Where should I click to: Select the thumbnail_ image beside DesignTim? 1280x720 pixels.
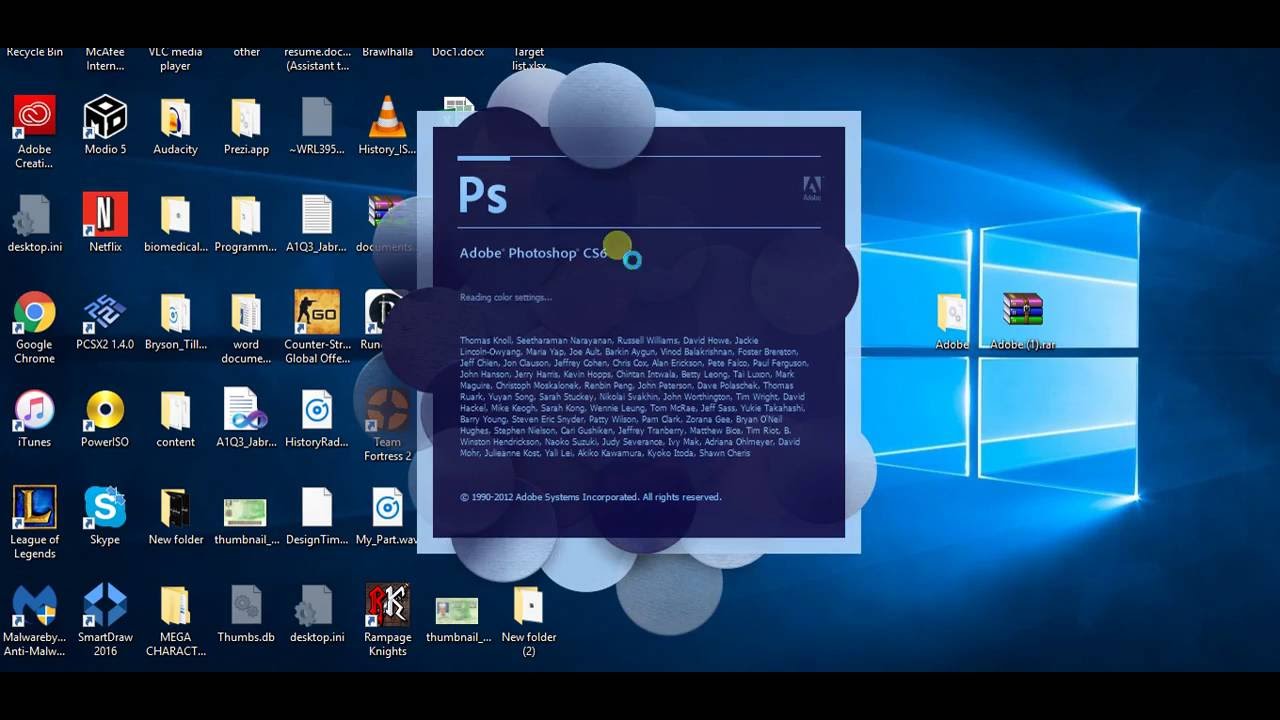(x=246, y=513)
